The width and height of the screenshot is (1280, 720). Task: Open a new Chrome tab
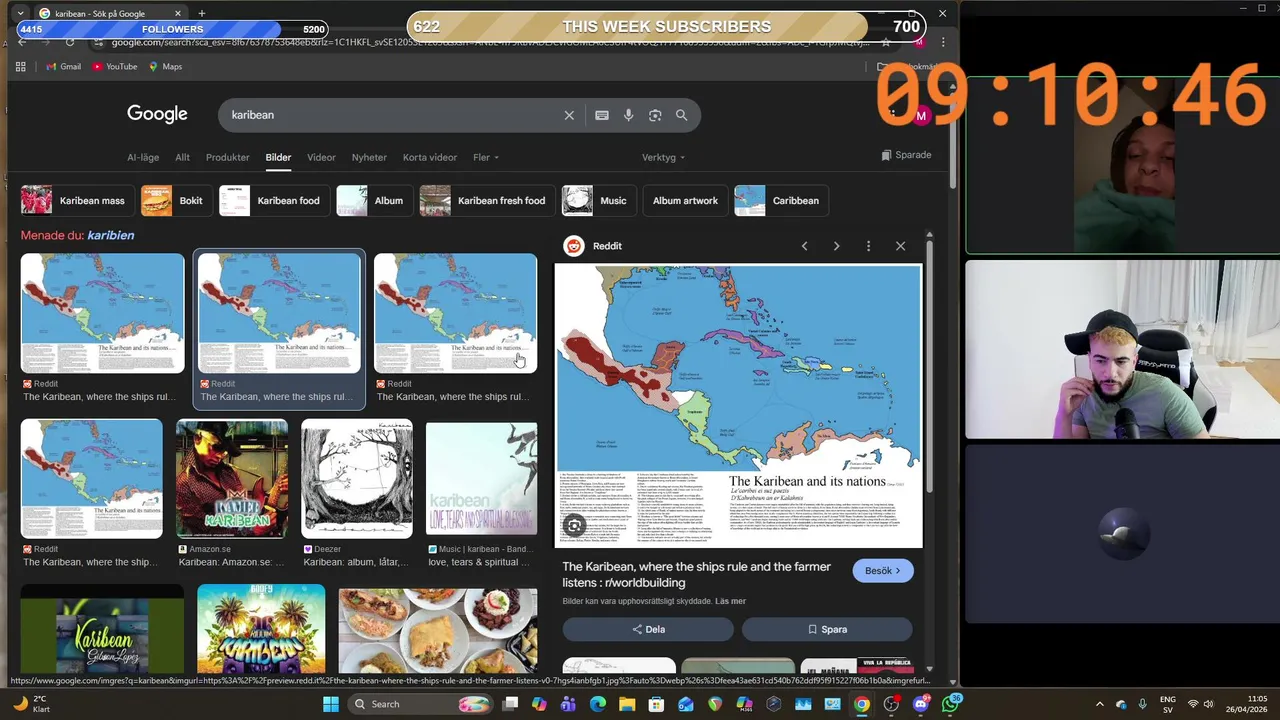click(202, 13)
